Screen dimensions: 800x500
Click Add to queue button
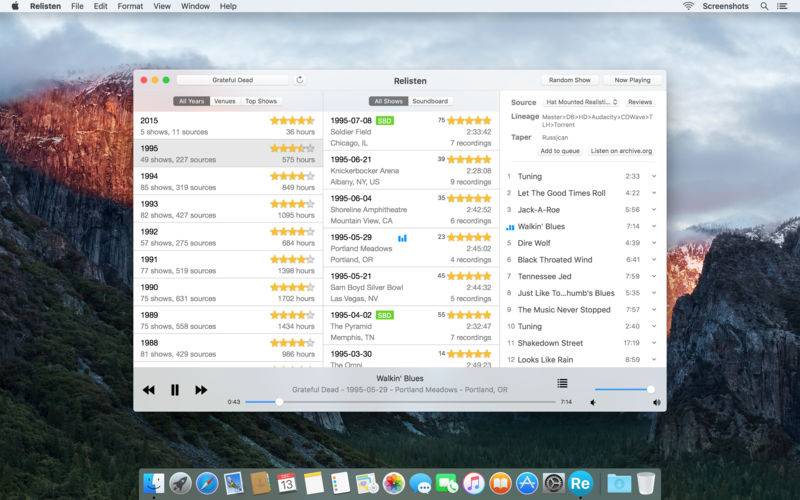(560, 151)
